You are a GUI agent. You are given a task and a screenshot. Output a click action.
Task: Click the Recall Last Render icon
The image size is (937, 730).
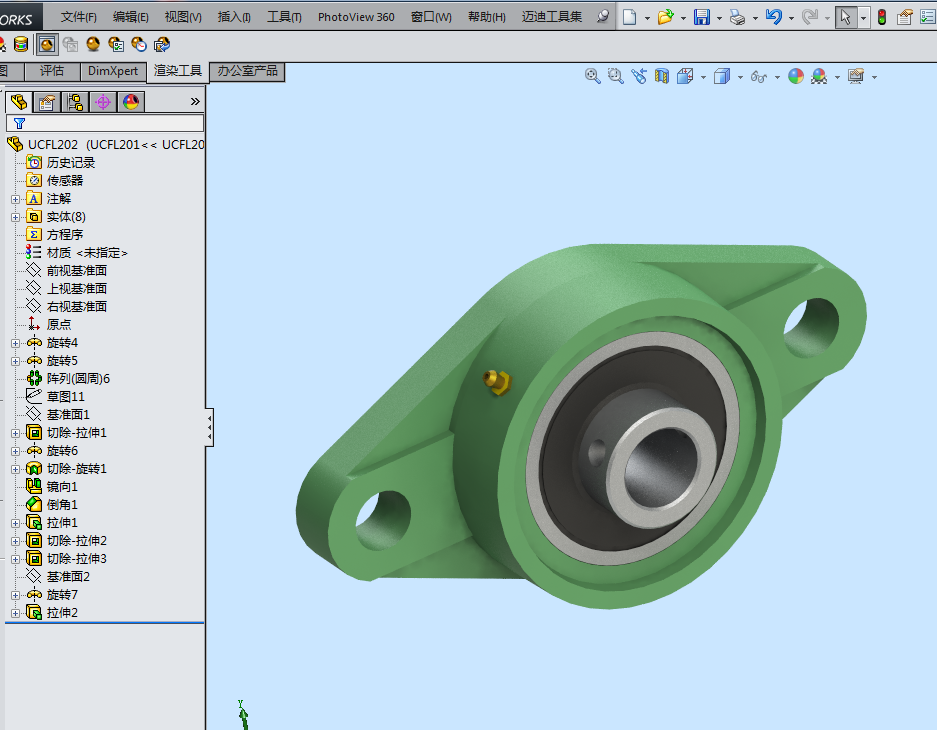(161, 44)
